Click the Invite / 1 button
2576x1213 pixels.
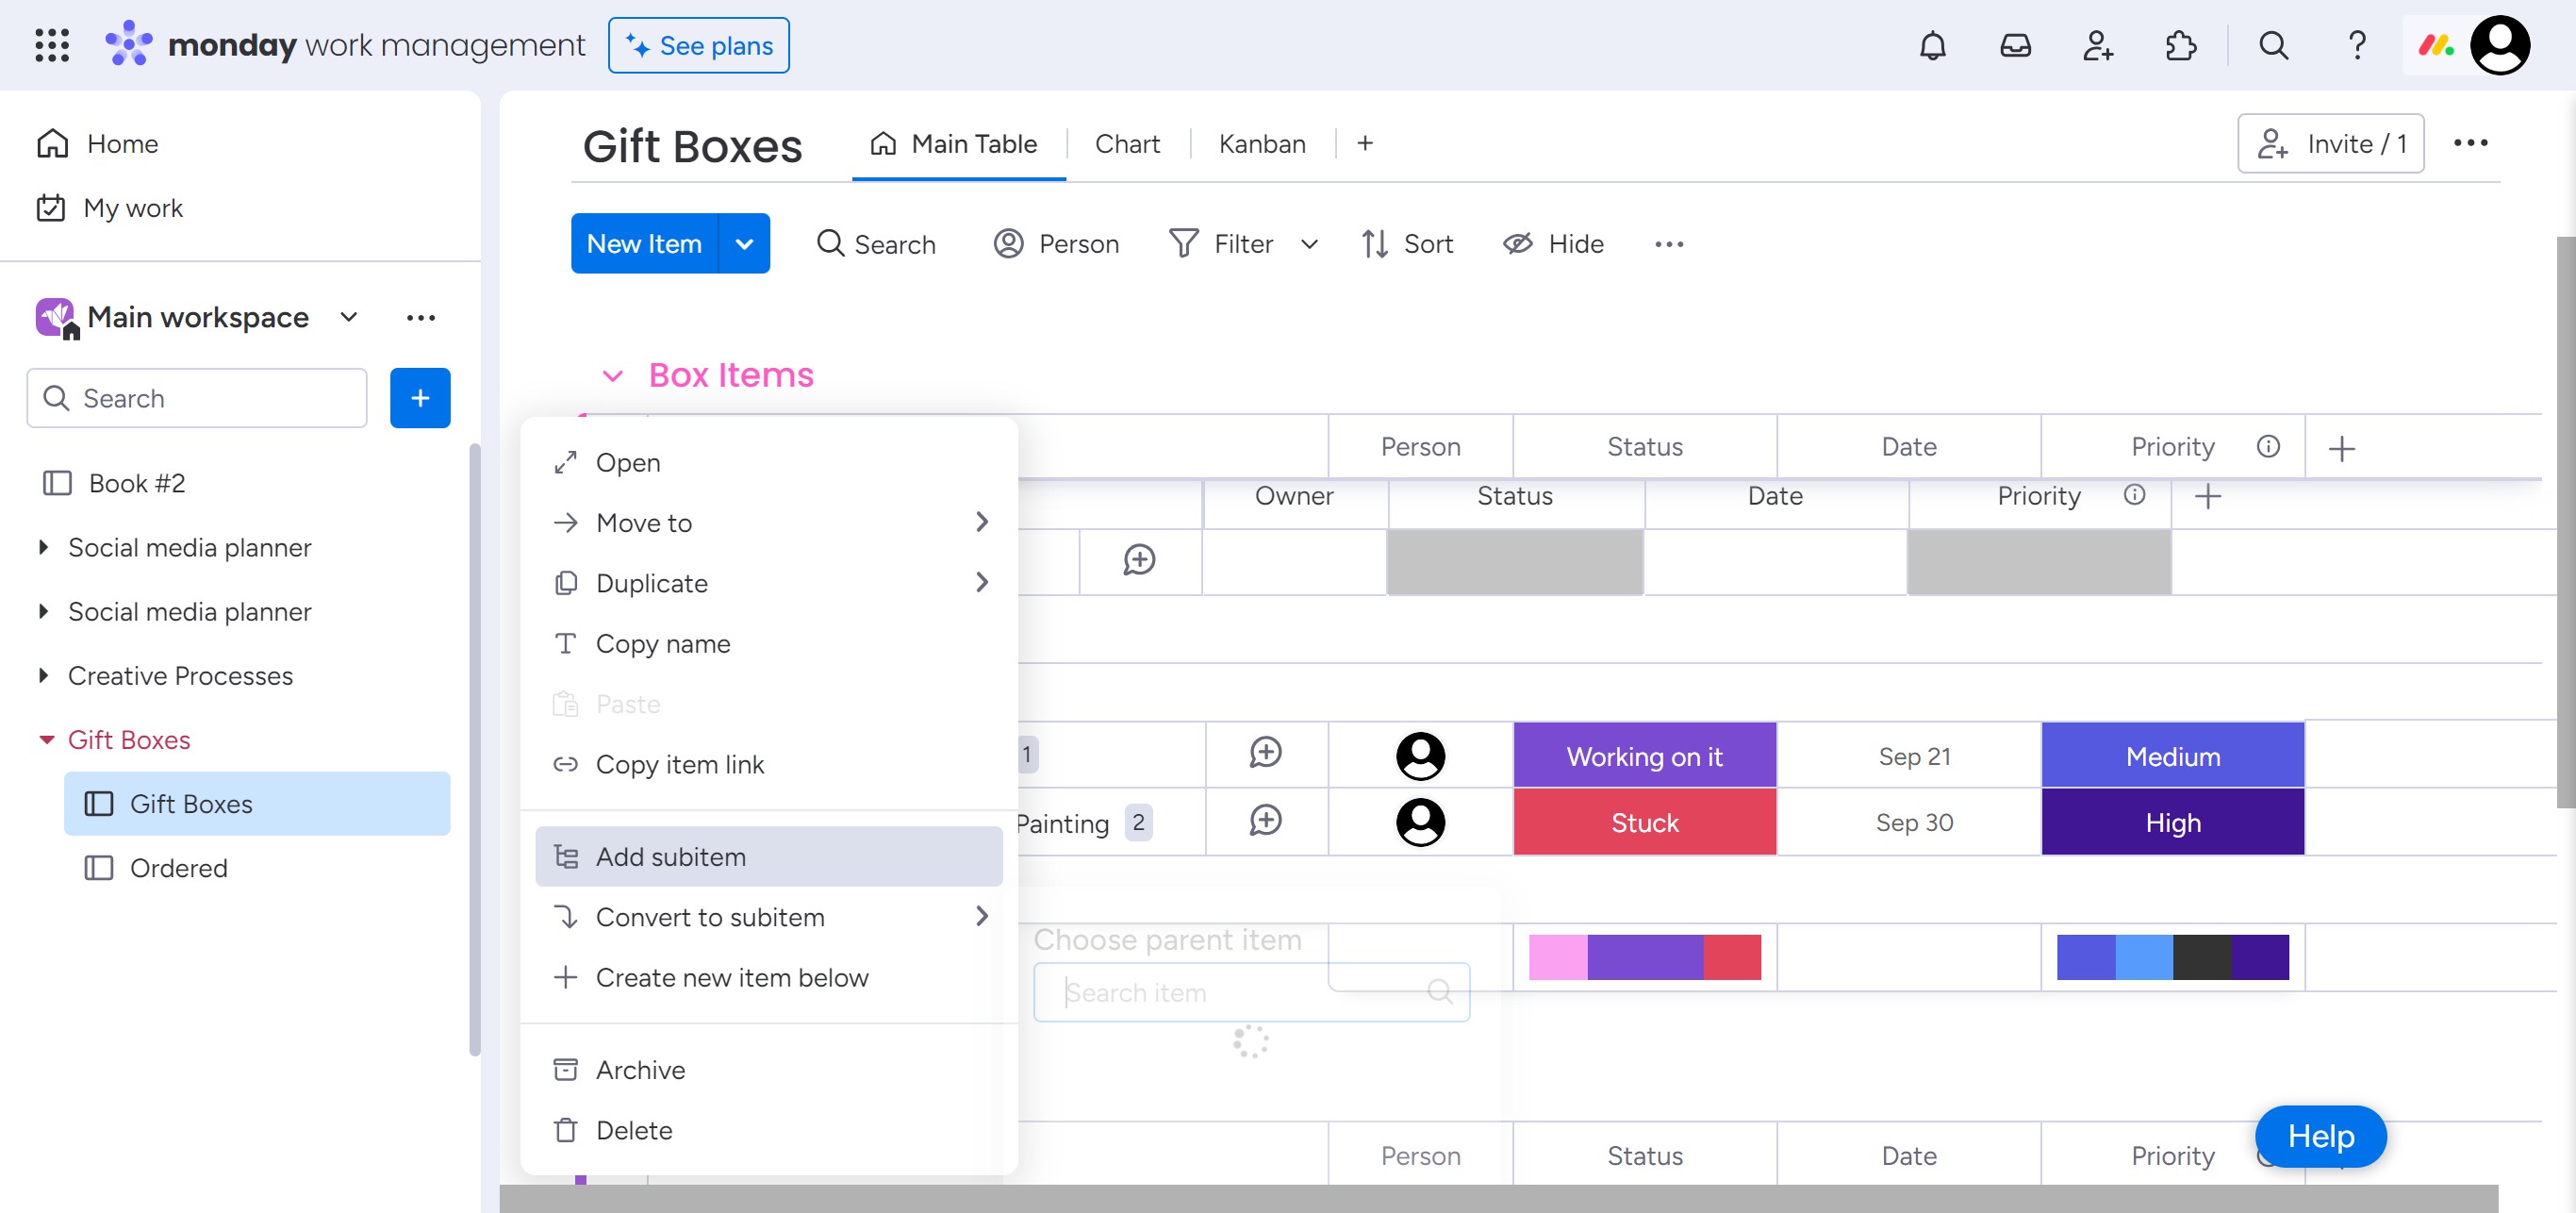(2330, 144)
